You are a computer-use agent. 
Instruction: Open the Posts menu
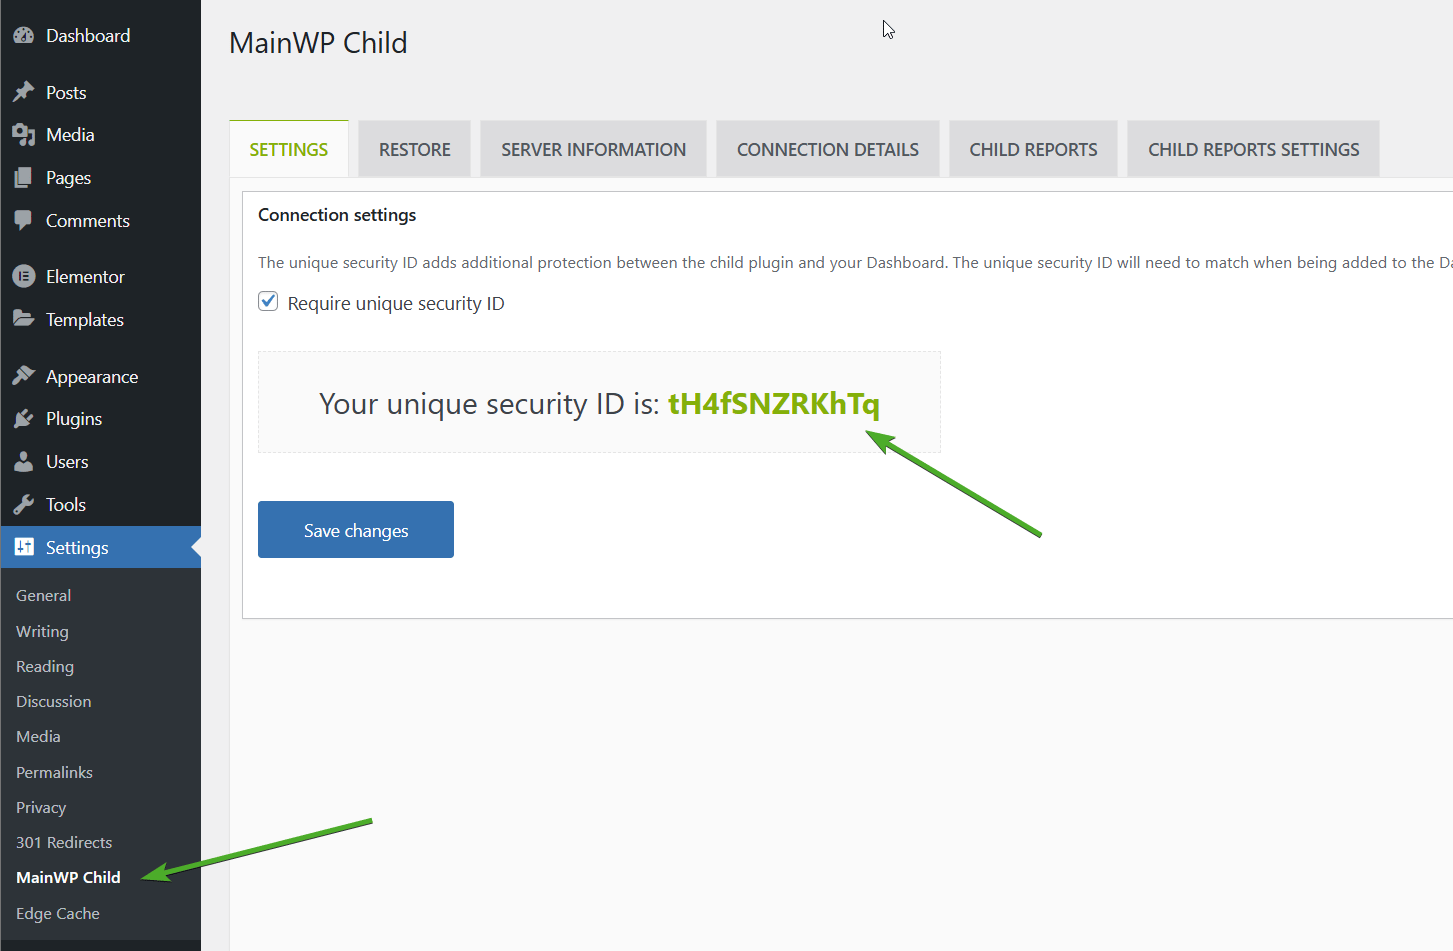pos(66,92)
